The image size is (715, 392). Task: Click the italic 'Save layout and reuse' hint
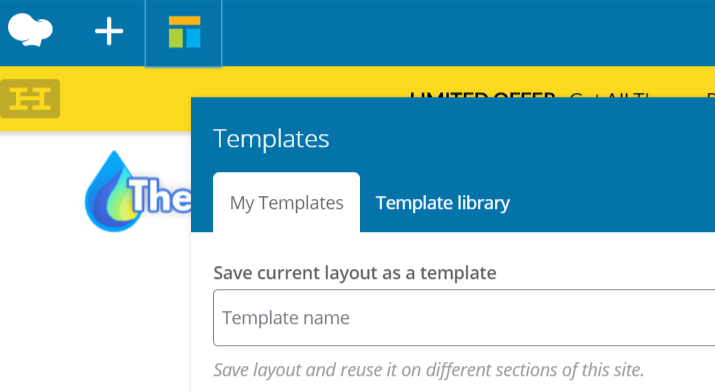[x=429, y=370]
